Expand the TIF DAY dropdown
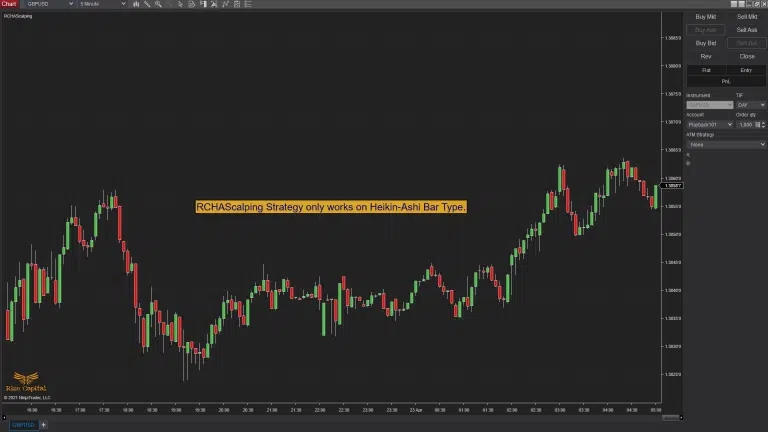The width and height of the screenshot is (768, 432). pos(750,105)
